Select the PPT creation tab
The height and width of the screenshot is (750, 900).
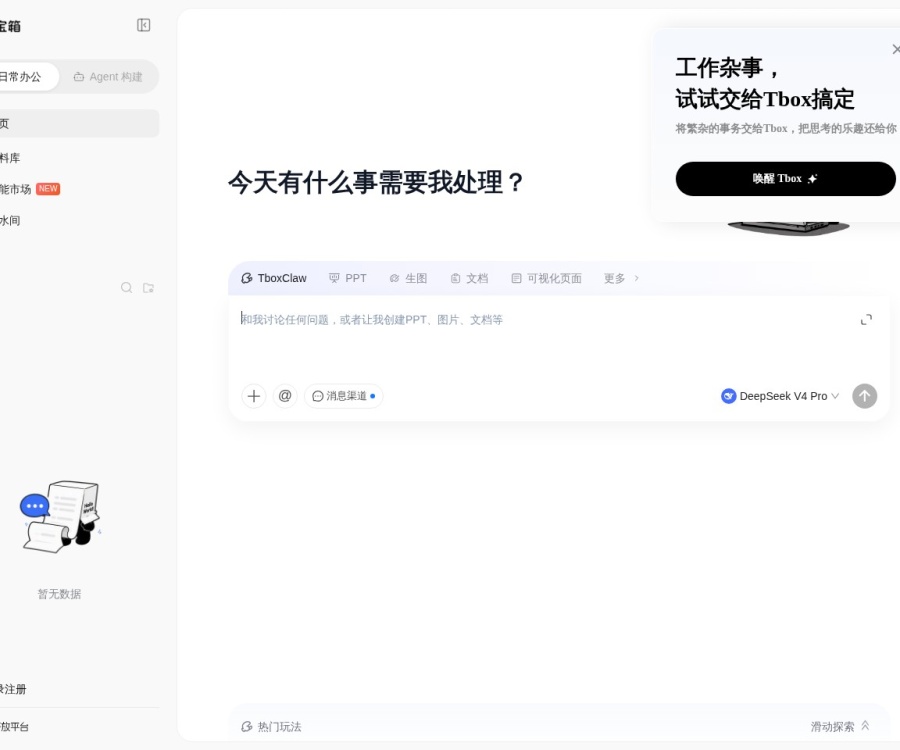pyautogui.click(x=347, y=278)
